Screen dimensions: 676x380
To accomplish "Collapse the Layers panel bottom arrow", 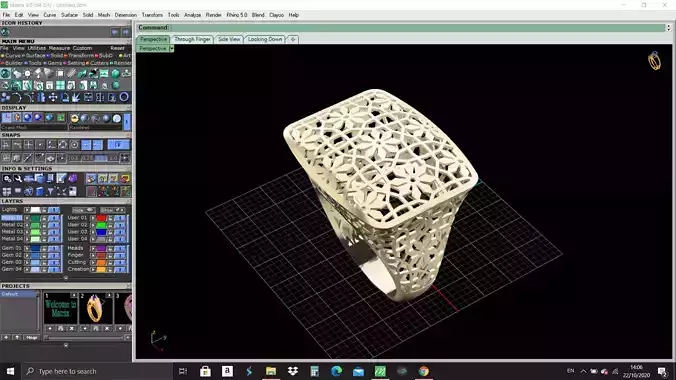I will tap(66, 278).
